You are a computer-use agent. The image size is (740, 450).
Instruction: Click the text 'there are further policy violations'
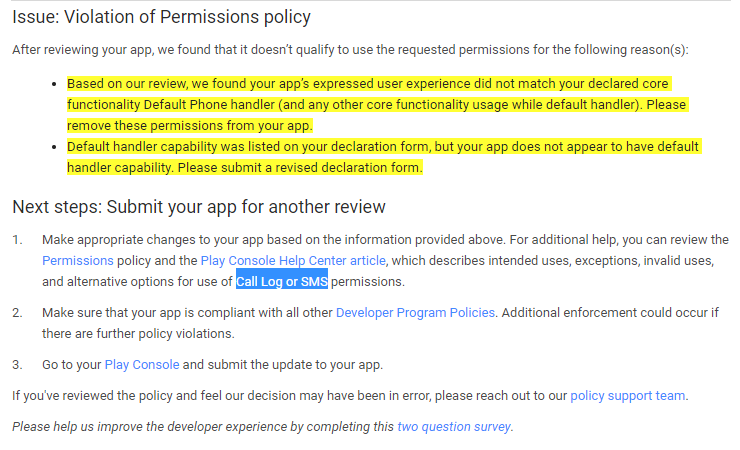click(x=138, y=333)
